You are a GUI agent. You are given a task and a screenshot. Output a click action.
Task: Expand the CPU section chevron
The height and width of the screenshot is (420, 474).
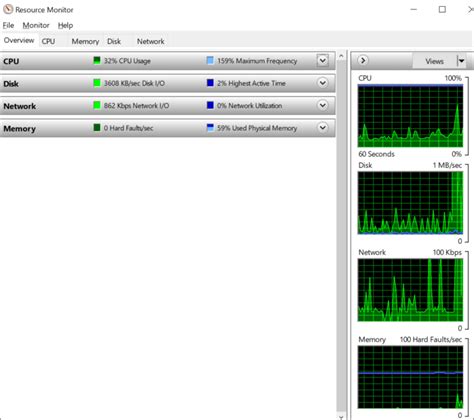click(x=322, y=61)
